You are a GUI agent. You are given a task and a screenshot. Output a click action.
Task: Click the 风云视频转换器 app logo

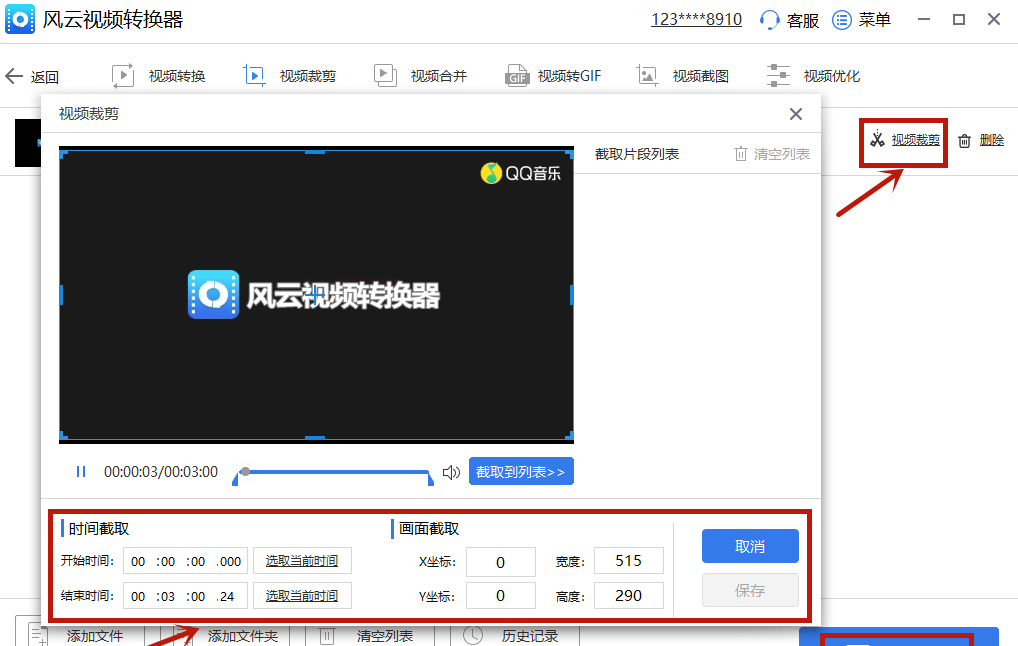(20, 19)
